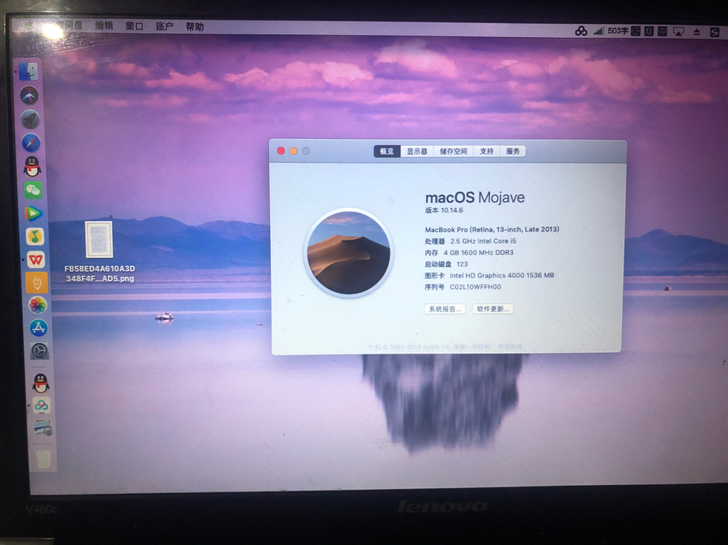The height and width of the screenshot is (545, 728).
Task: Click the 503字 status item
Action: point(618,31)
